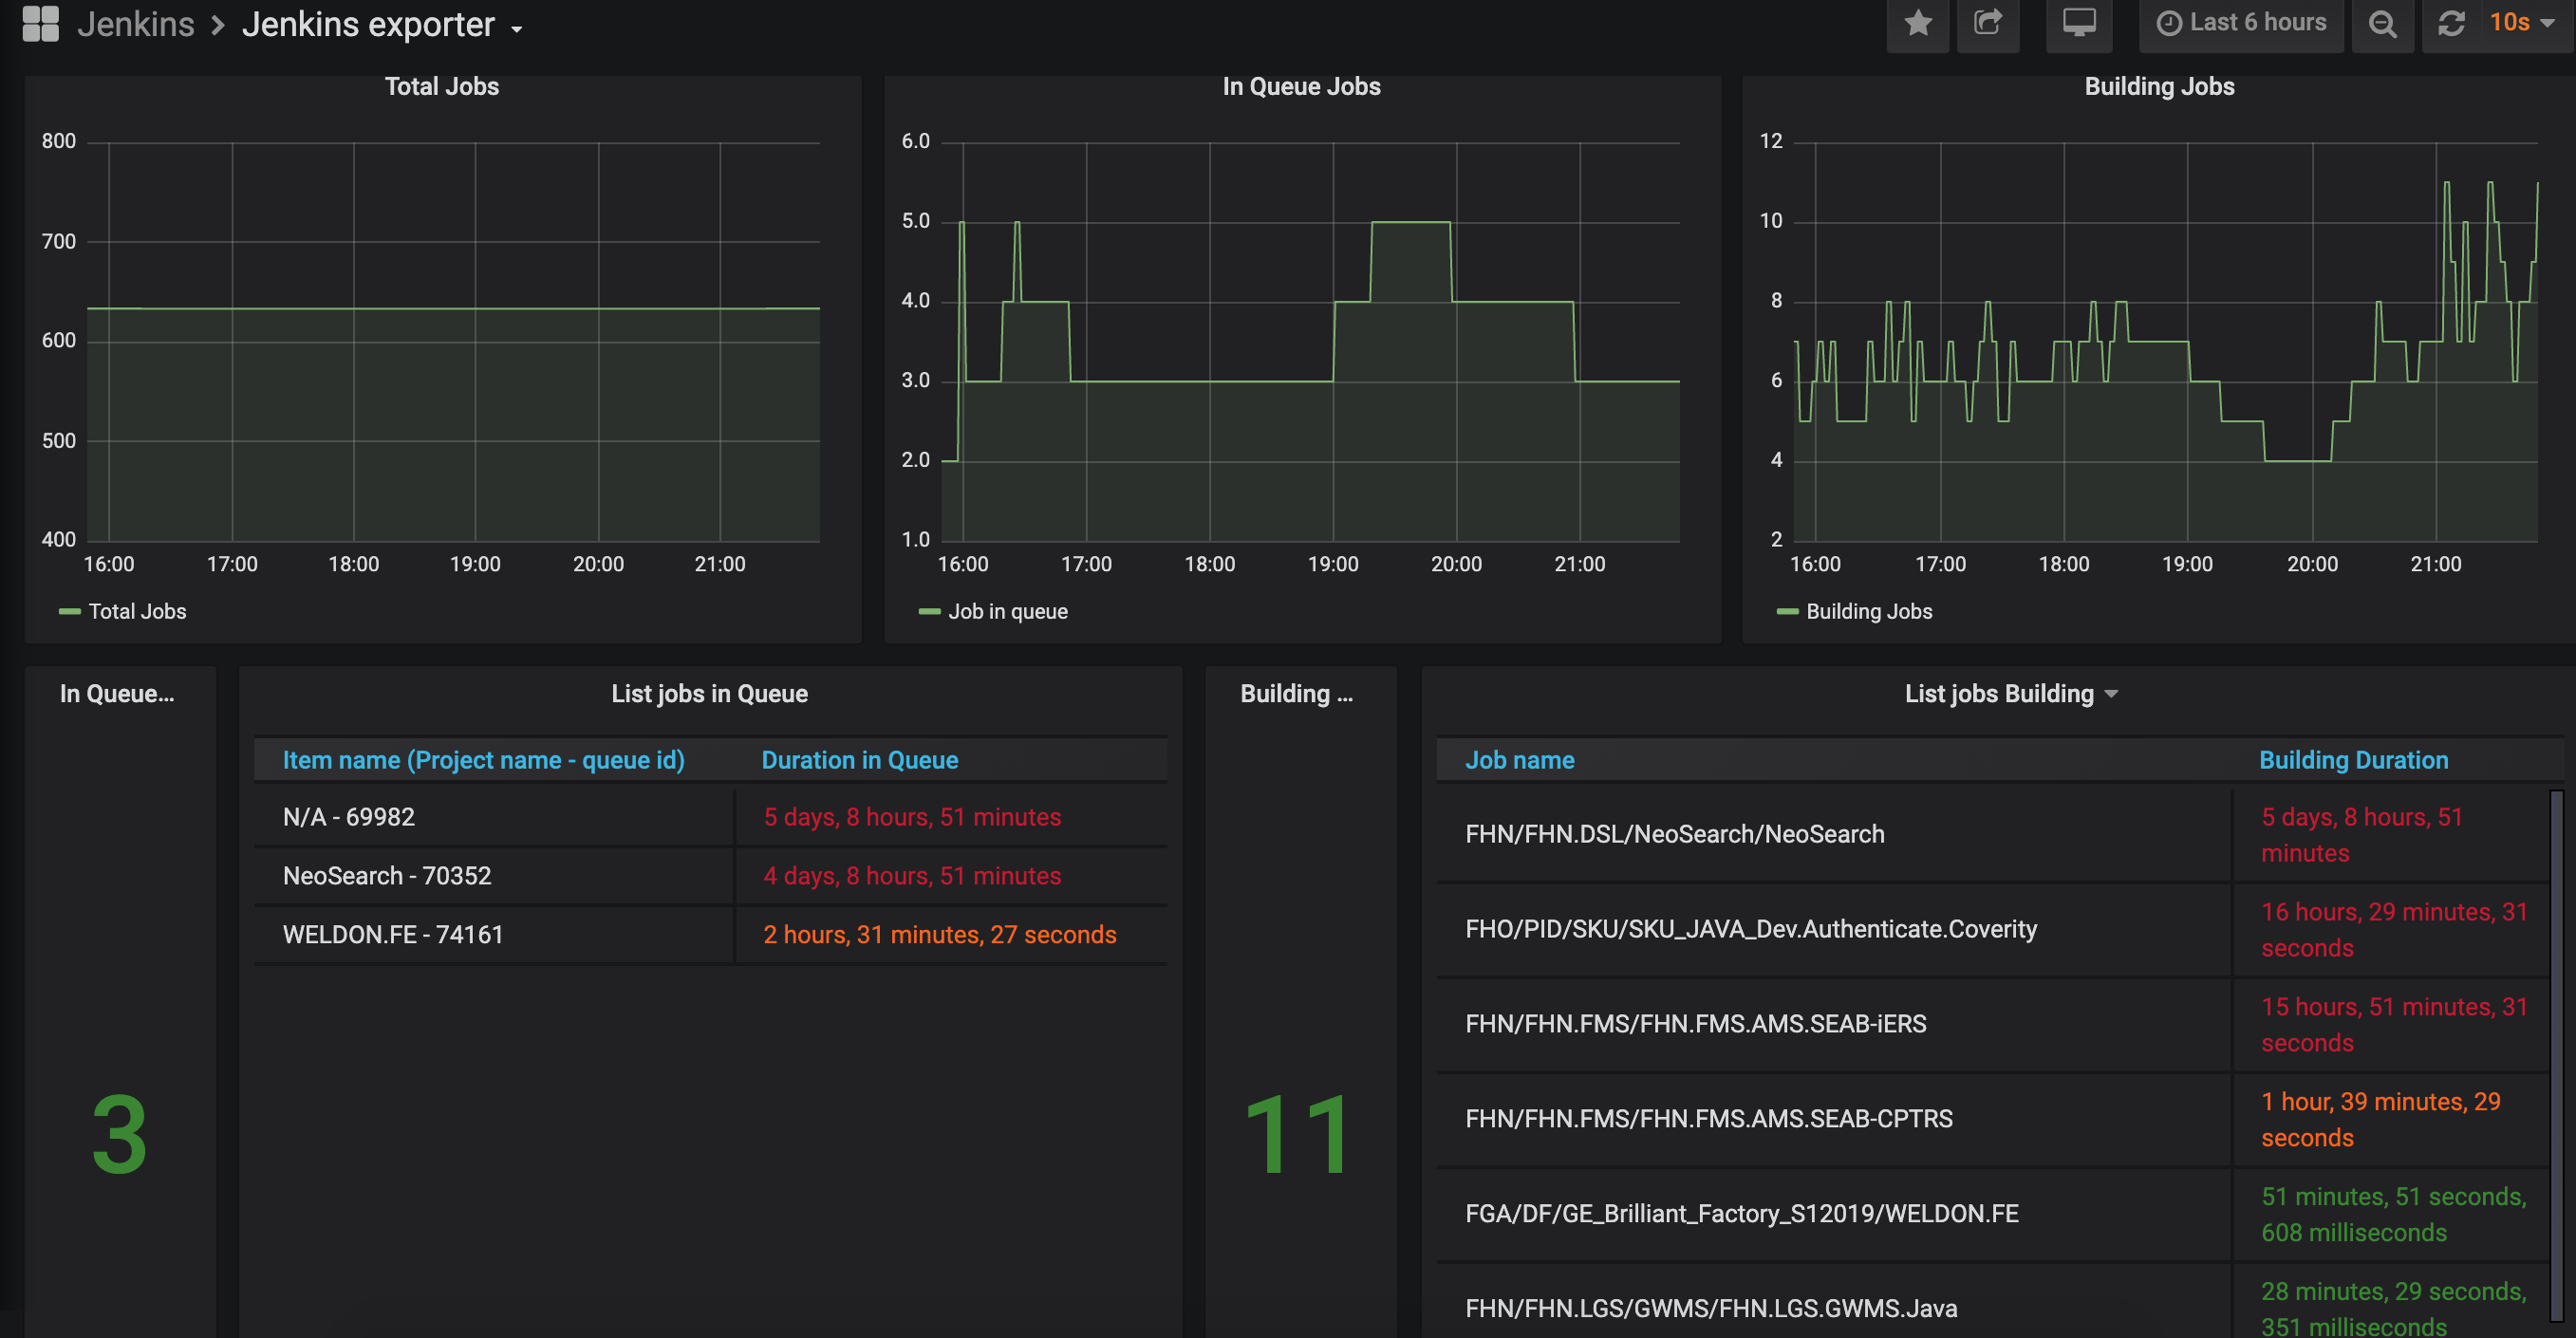The height and width of the screenshot is (1338, 2576).
Task: Click the clock icon in time picker
Action: [x=2168, y=23]
